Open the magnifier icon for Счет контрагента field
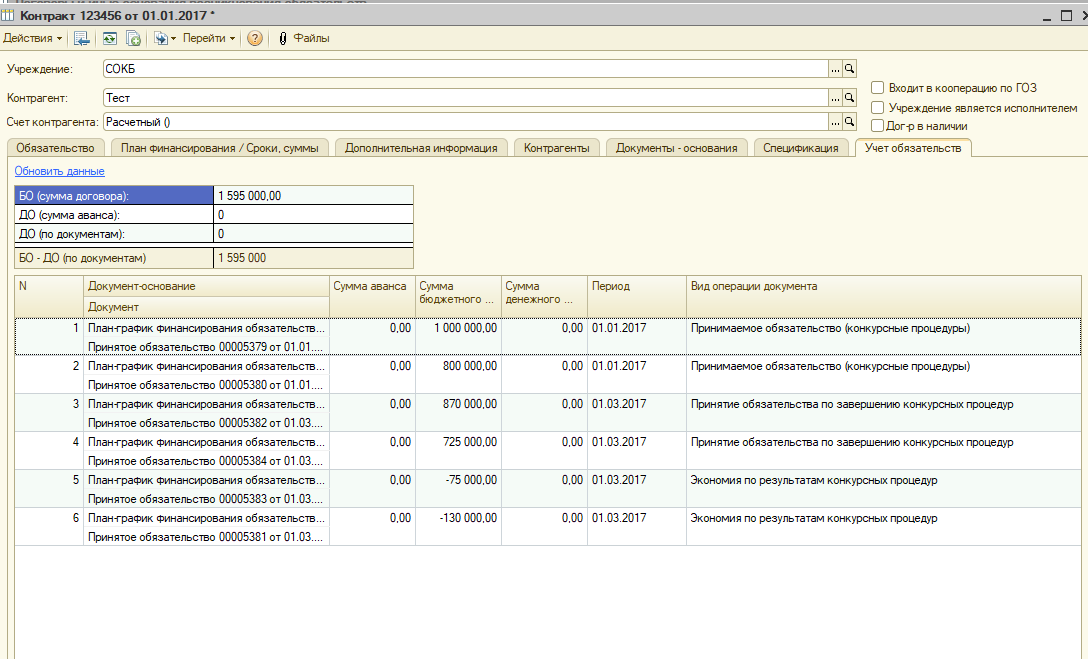Screen dimensions: 1088x659 [849, 122]
